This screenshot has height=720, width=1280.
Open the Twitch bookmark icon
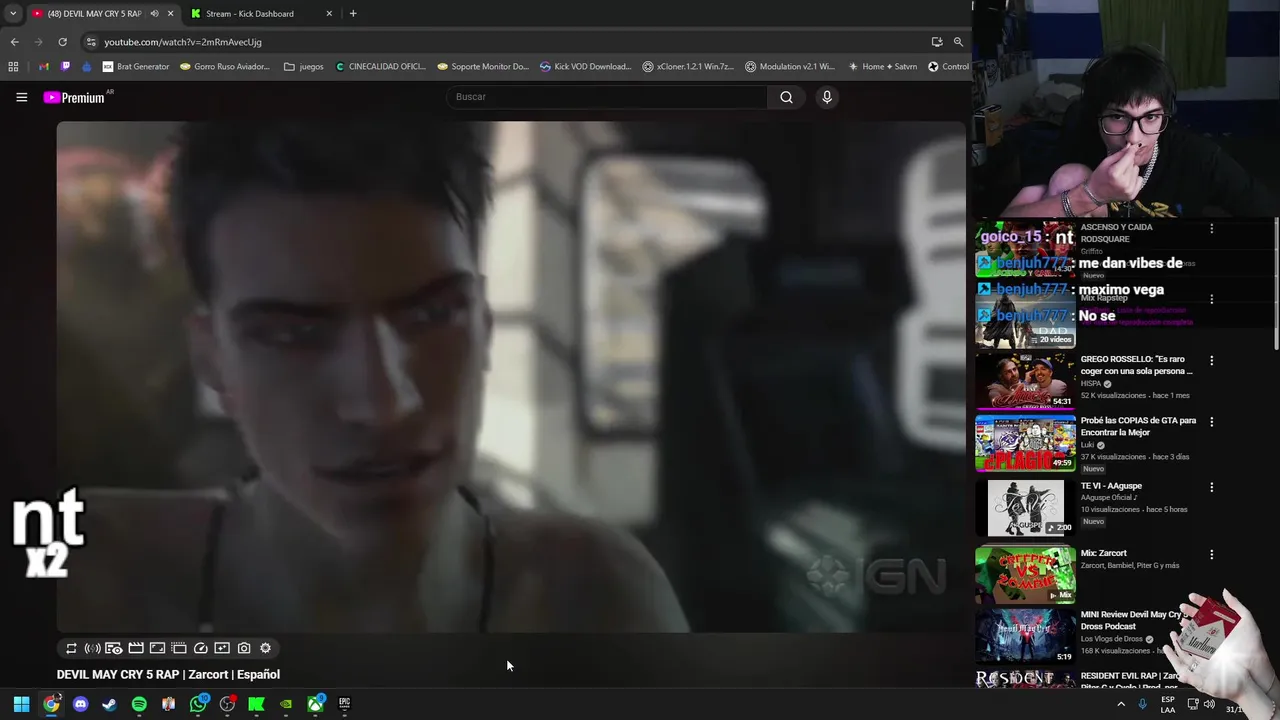coord(65,67)
